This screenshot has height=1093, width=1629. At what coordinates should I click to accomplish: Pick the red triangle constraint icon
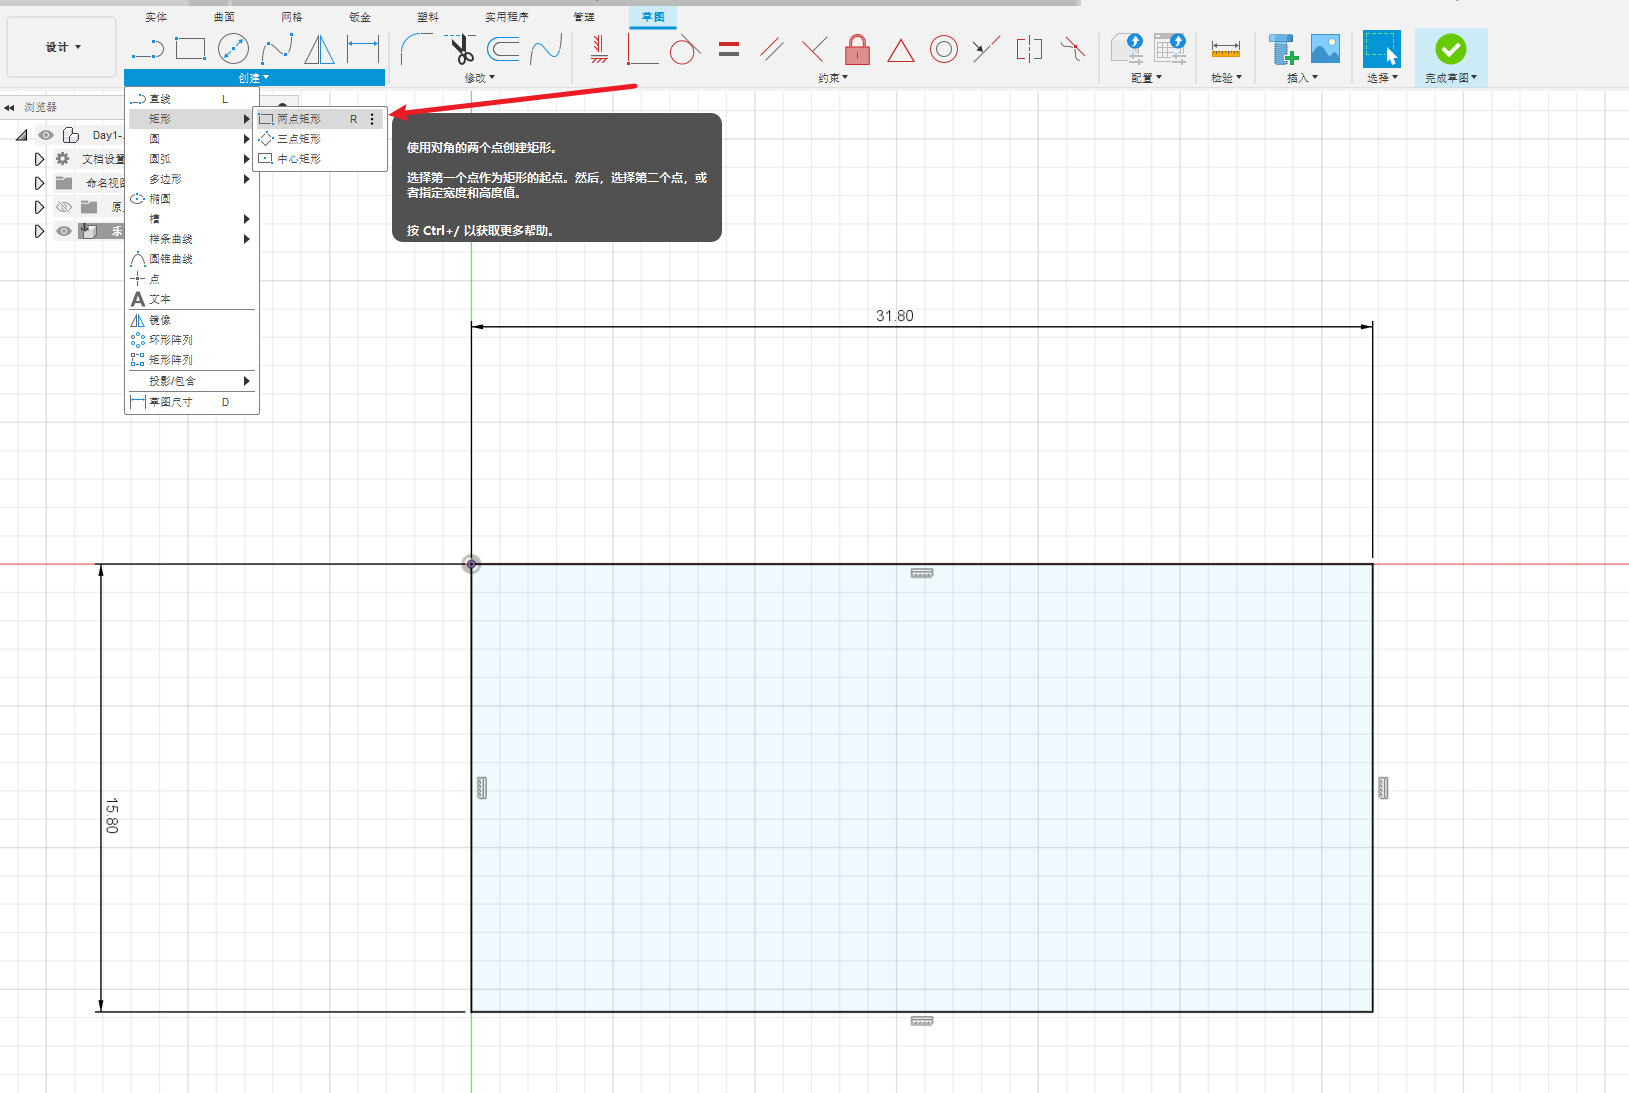click(x=900, y=50)
